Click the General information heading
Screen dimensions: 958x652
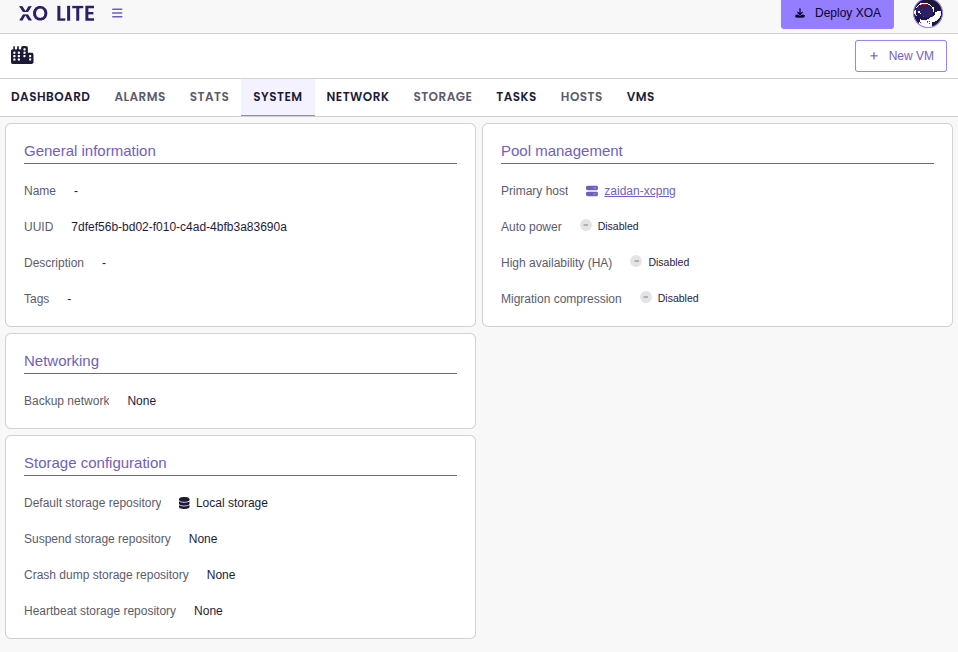coord(90,151)
